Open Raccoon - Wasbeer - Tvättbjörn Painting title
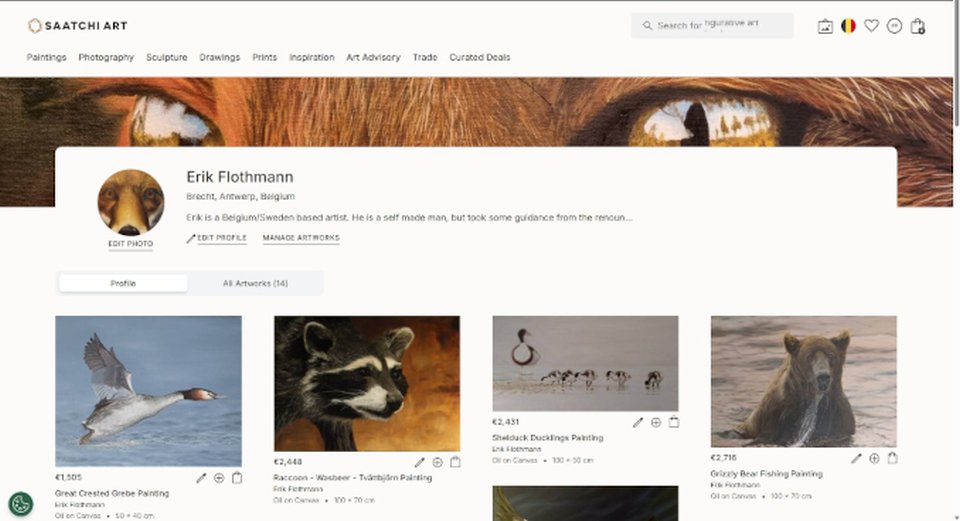Screen dimensions: 960x521 tap(353, 478)
